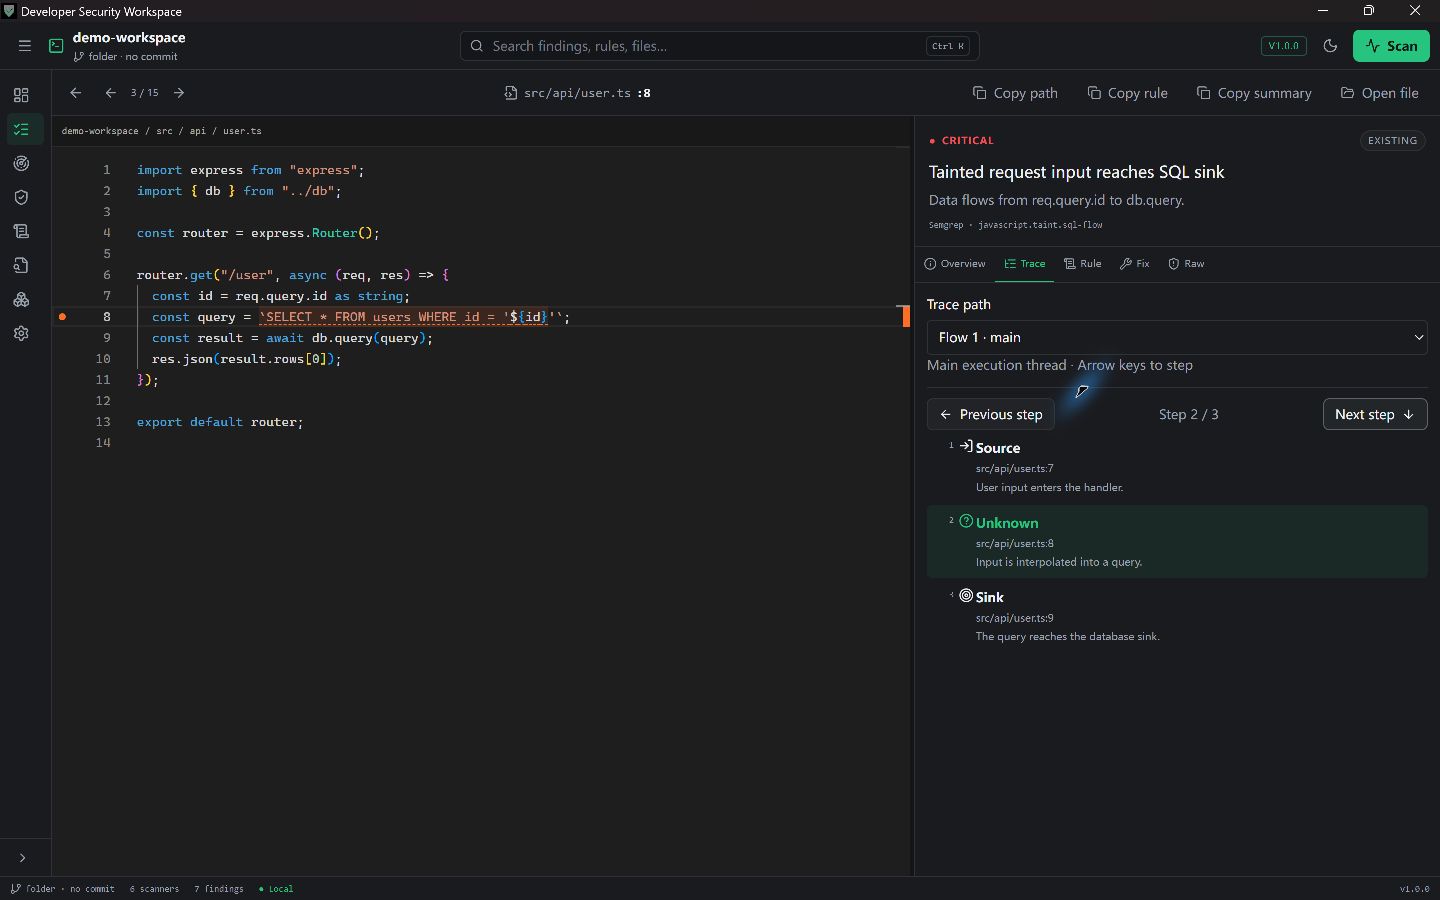Focus the Search findings, rules, files field
The width and height of the screenshot is (1440, 900).
point(720,46)
